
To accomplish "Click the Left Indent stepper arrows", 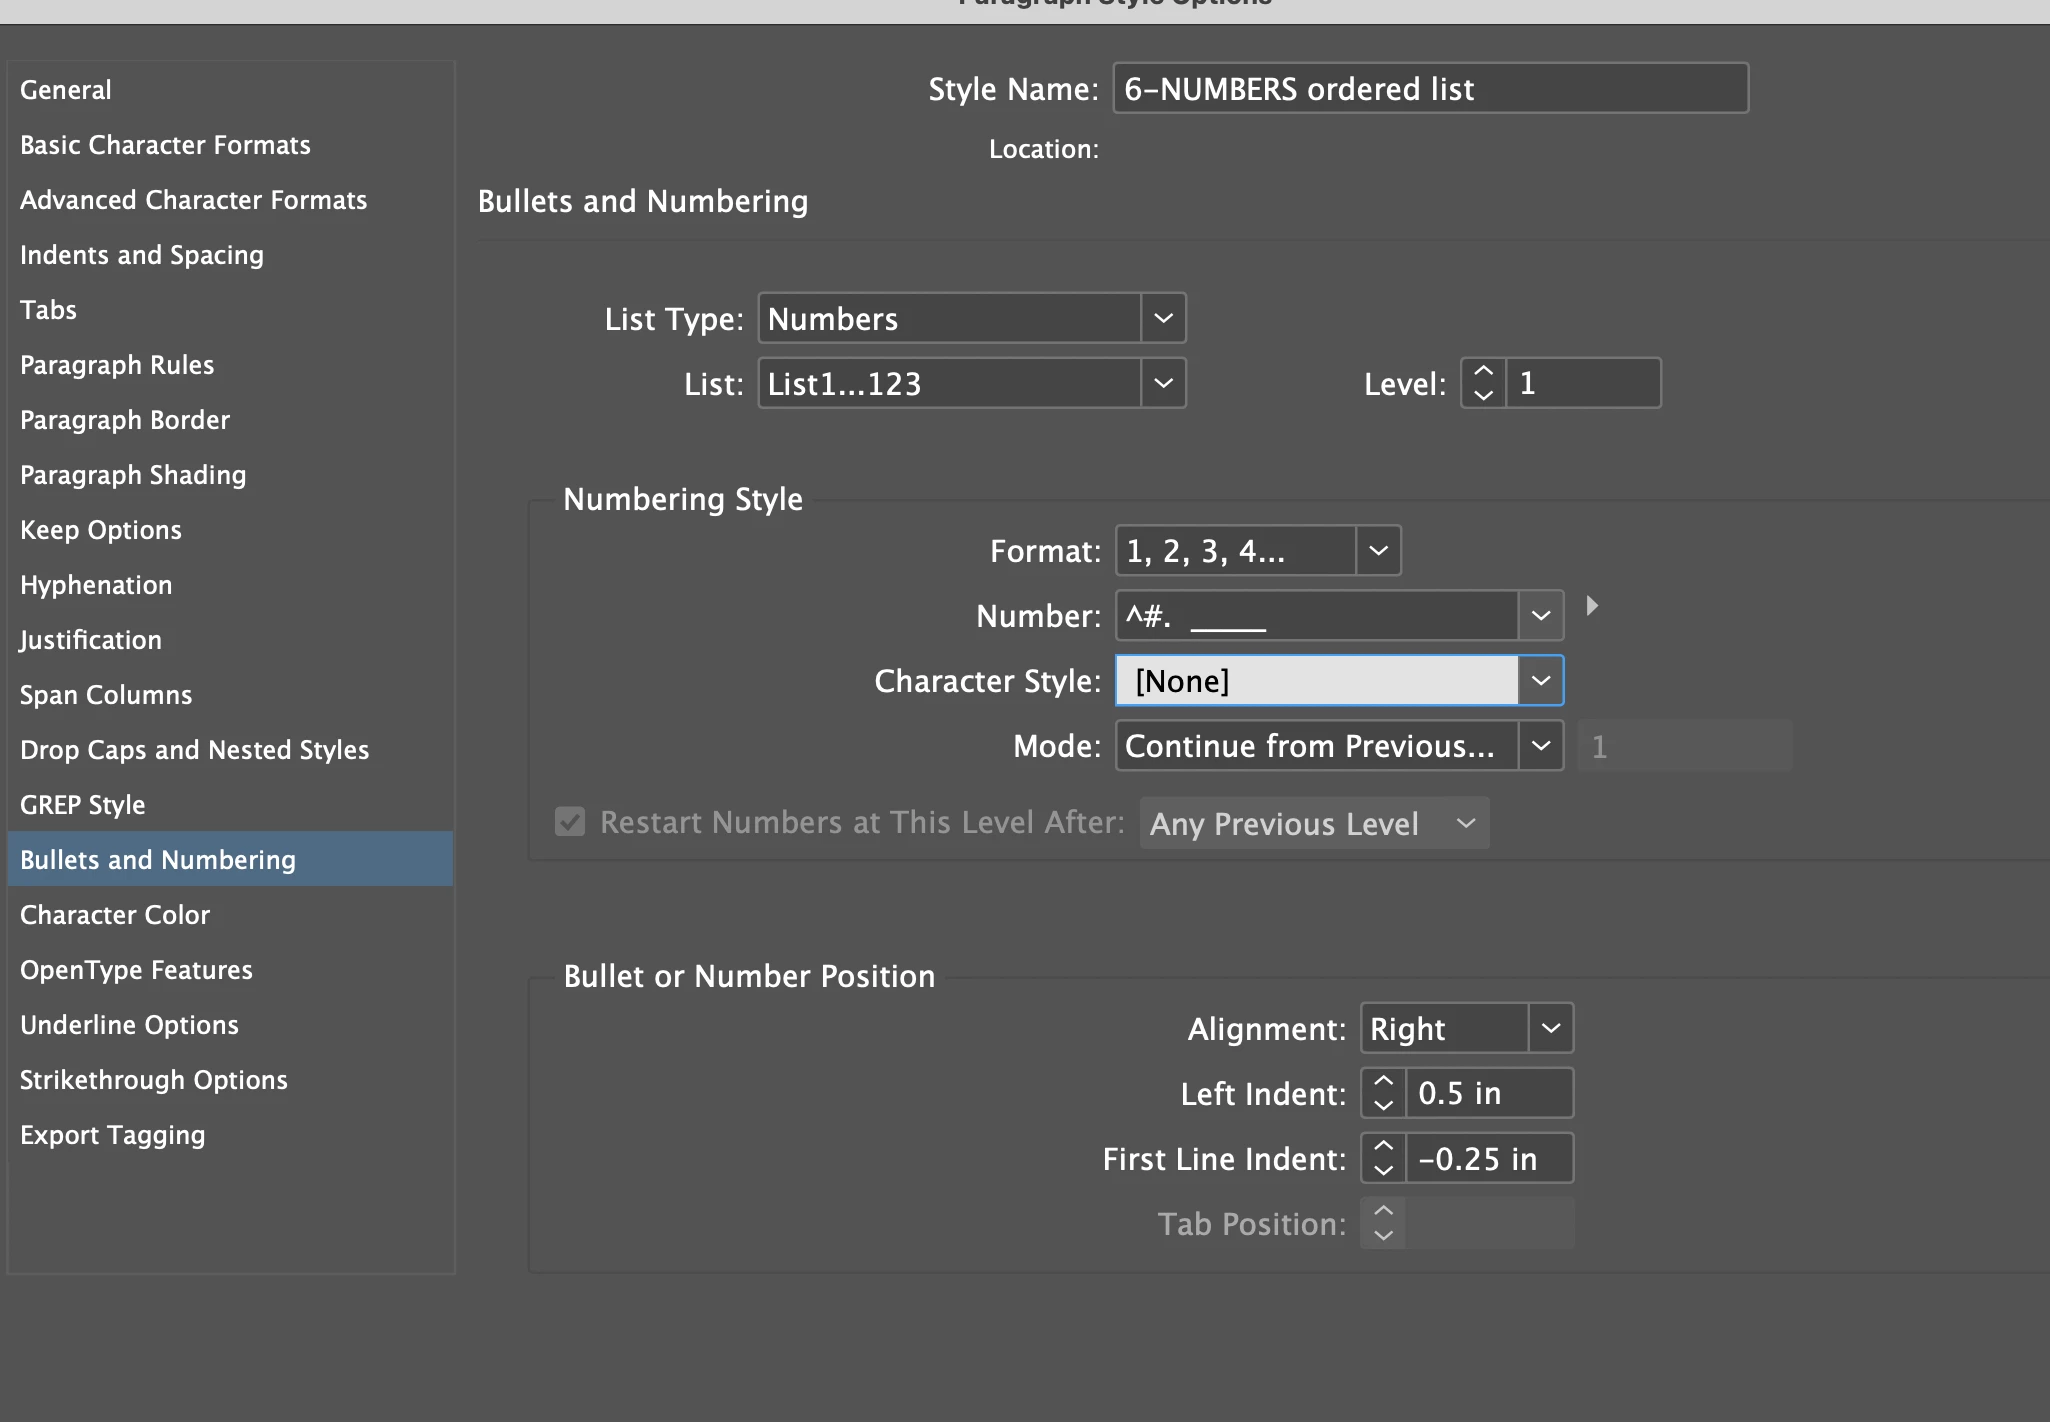I will click(x=1383, y=1093).
